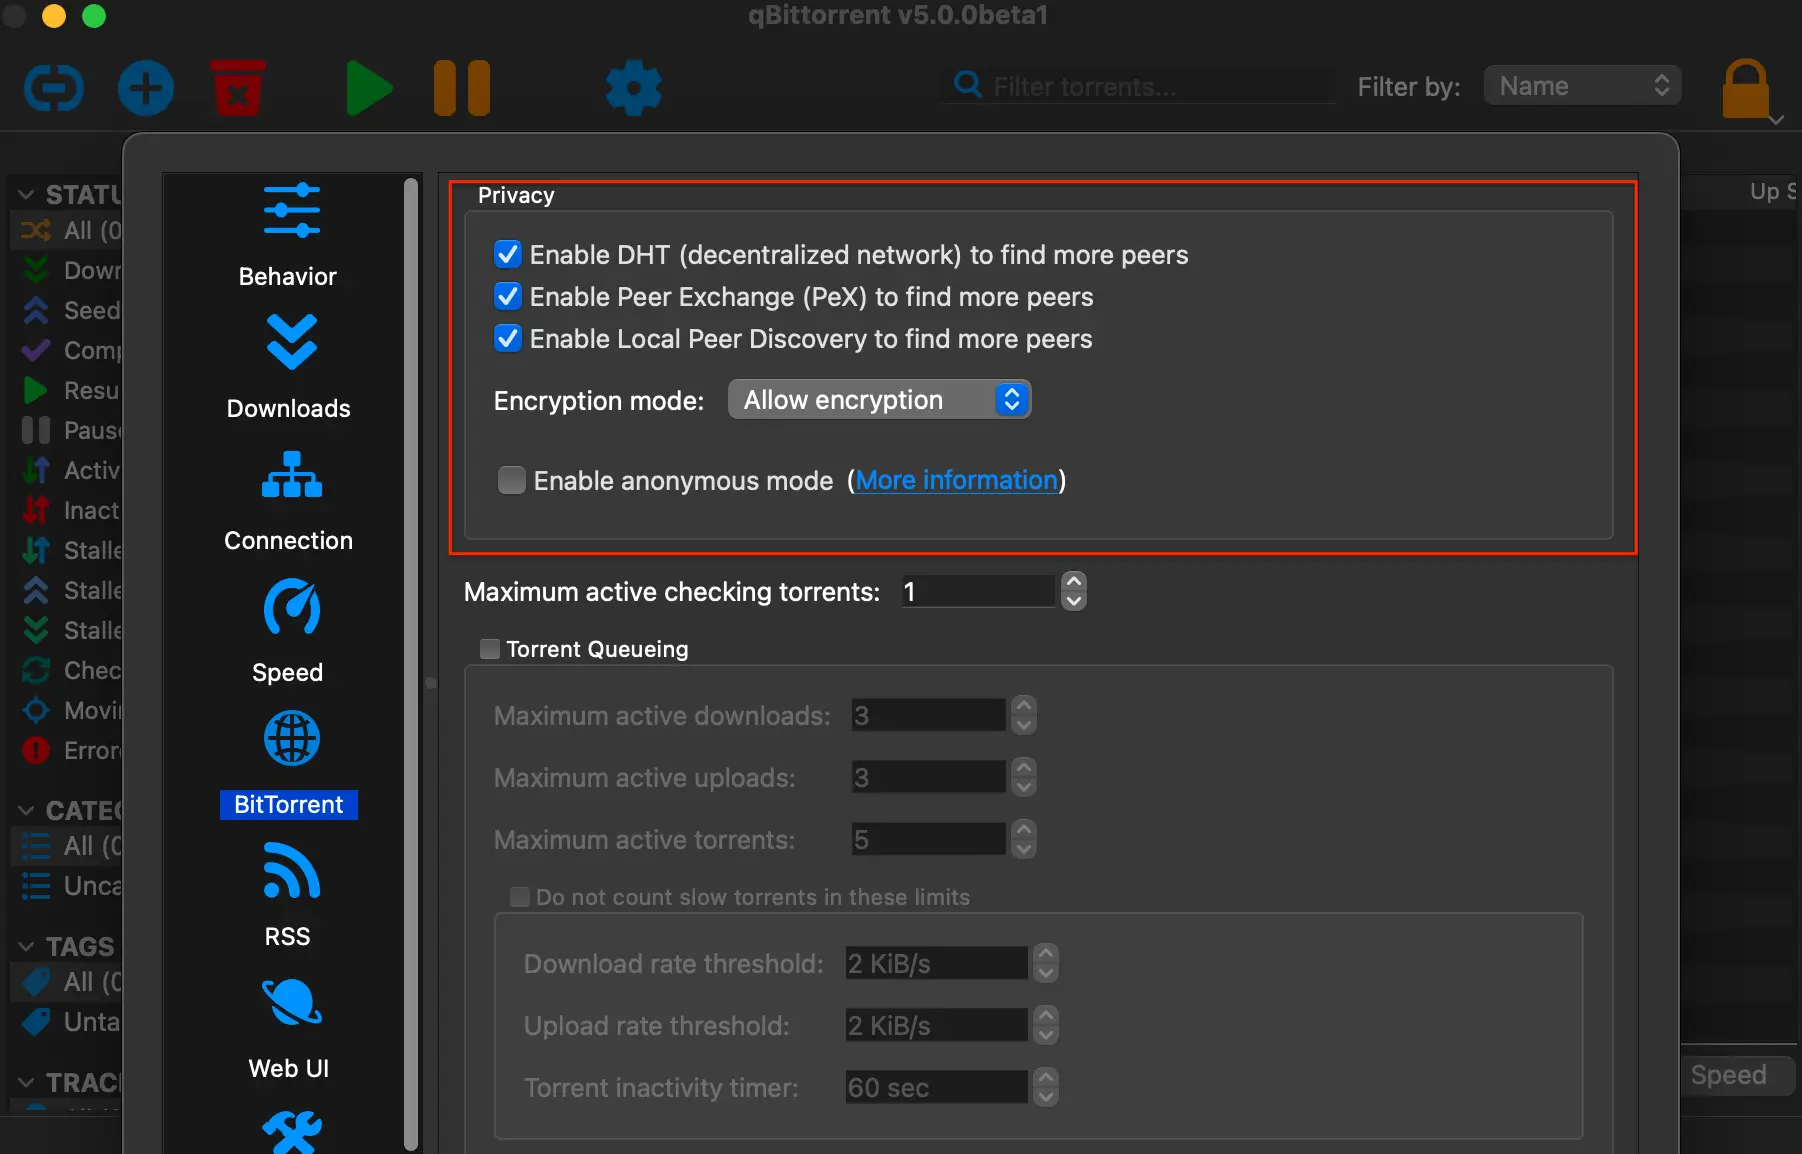Image resolution: width=1802 pixels, height=1154 pixels.
Task: Click the Maximum active downloads stepper
Action: [1024, 715]
